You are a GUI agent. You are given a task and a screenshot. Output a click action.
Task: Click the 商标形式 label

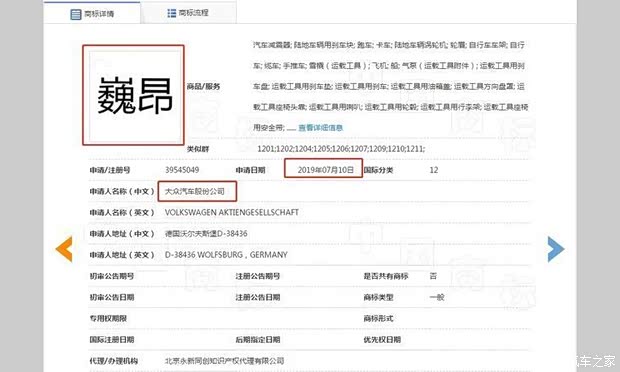[378, 319]
